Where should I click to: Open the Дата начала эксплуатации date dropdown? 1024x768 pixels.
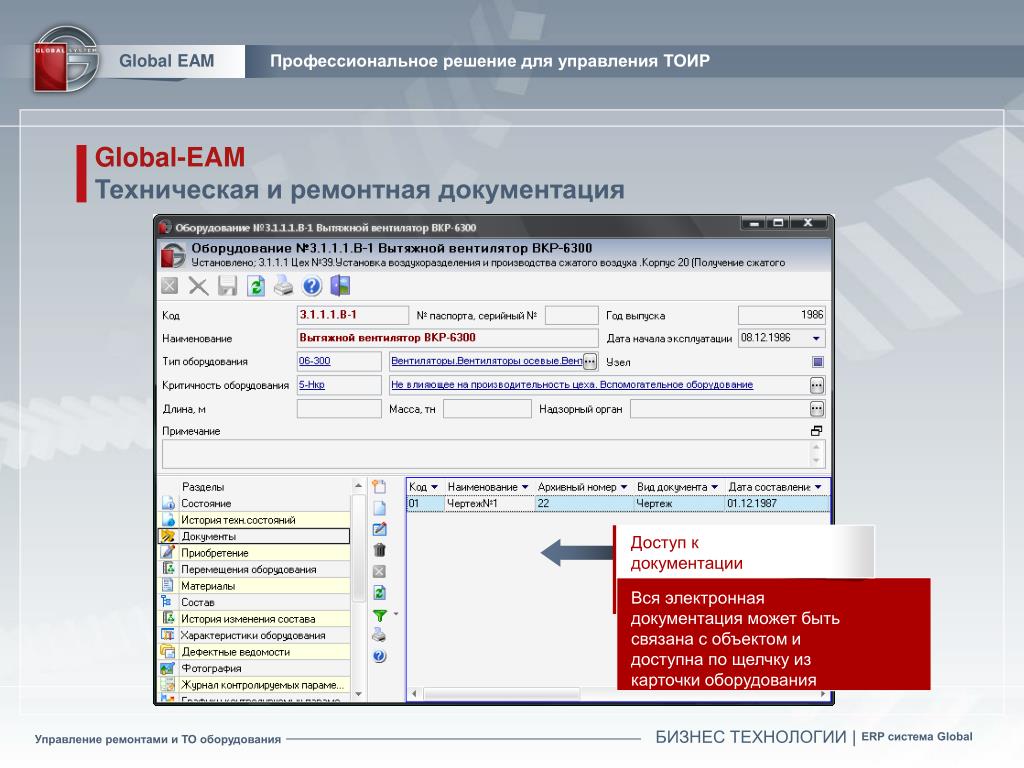point(816,338)
